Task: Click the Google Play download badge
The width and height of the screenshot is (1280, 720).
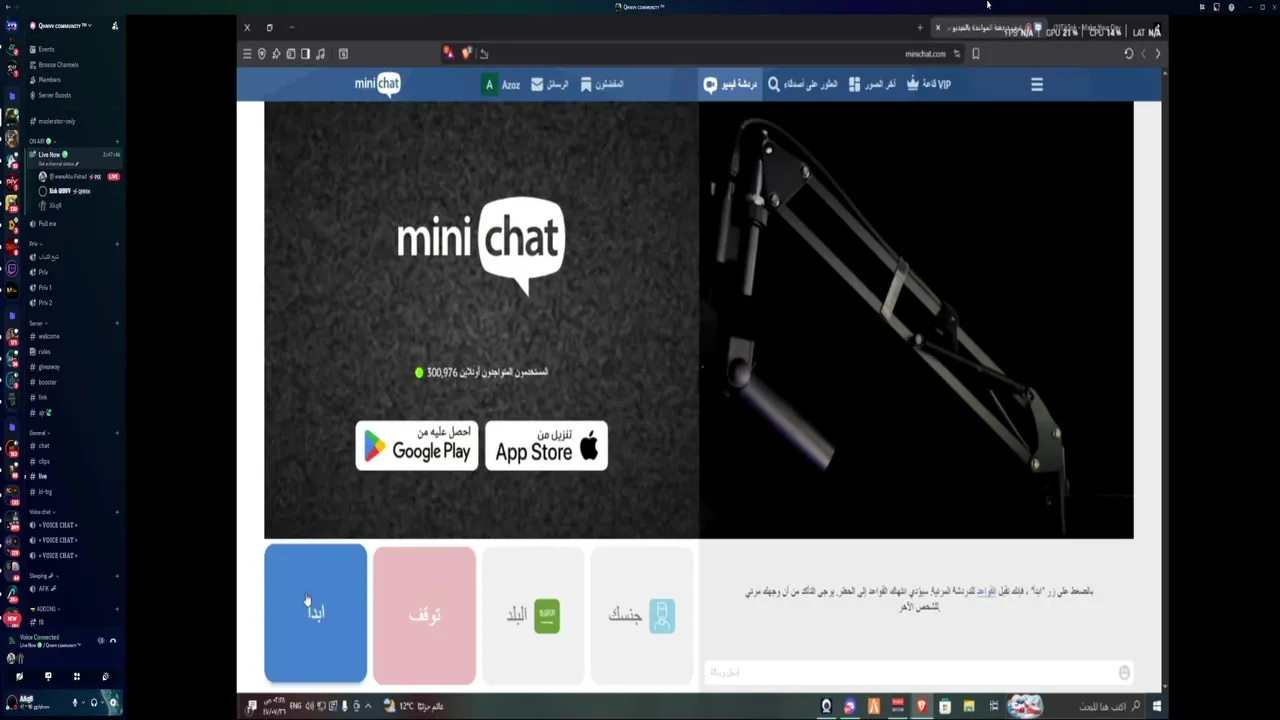Action: (417, 446)
